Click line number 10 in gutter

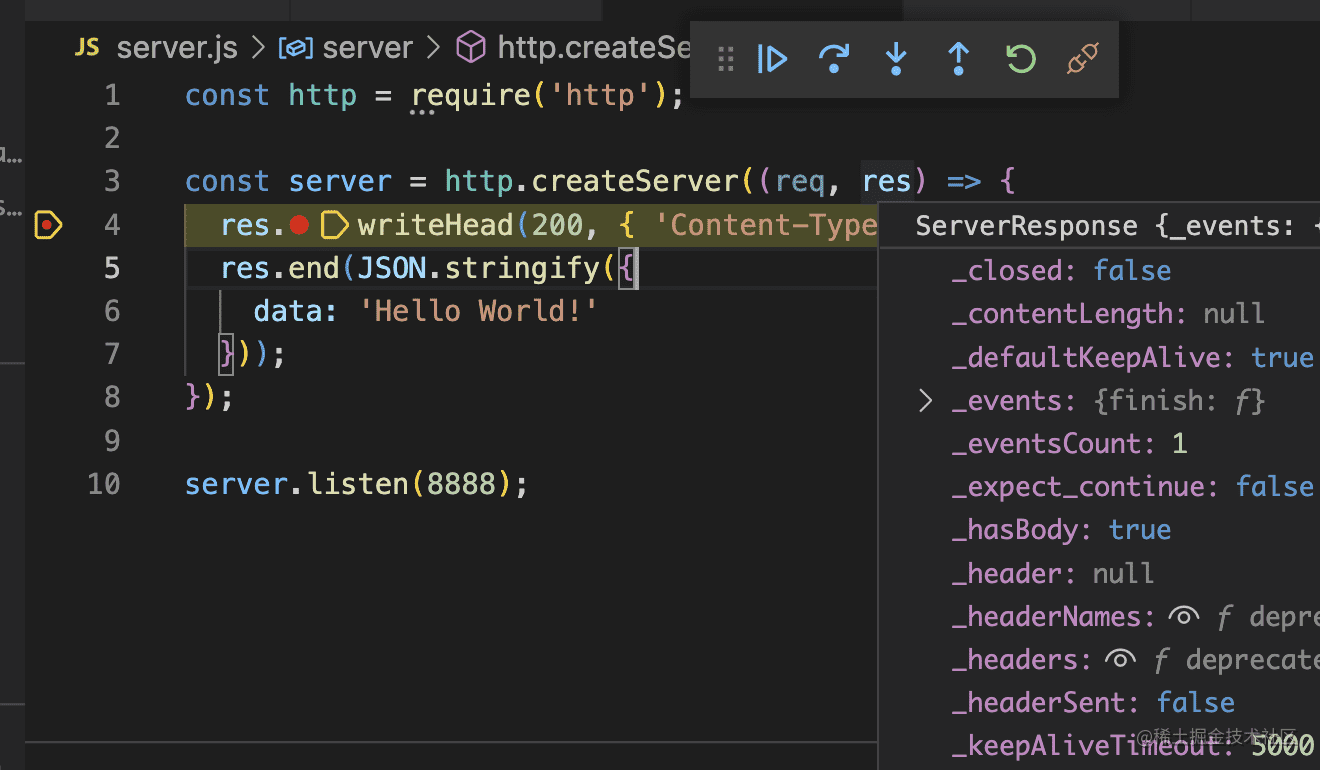[x=103, y=484]
